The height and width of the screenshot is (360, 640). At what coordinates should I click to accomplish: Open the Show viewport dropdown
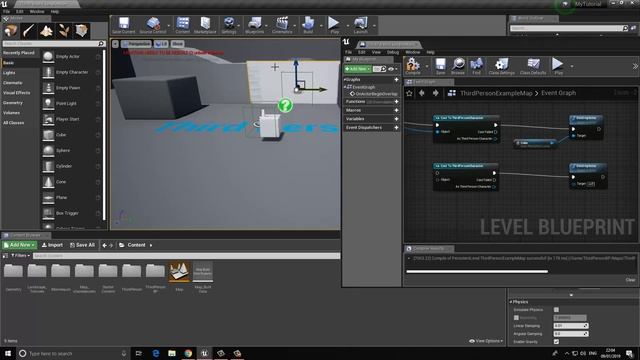coord(178,44)
